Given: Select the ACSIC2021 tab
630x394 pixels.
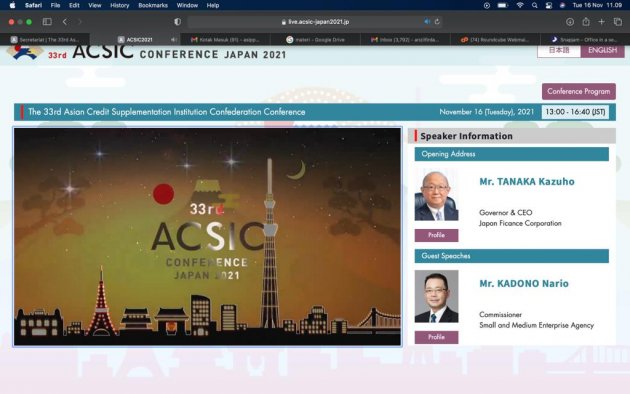Looking at the screenshot, I should point(135,39).
